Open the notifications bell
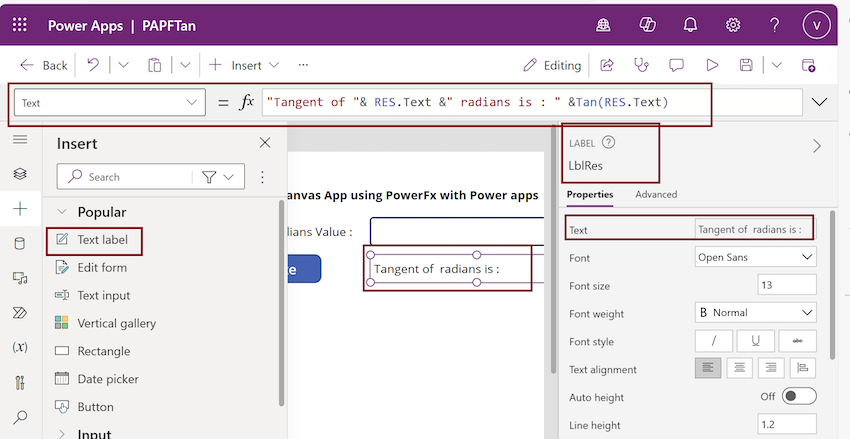This screenshot has height=439, width=850. [x=690, y=25]
